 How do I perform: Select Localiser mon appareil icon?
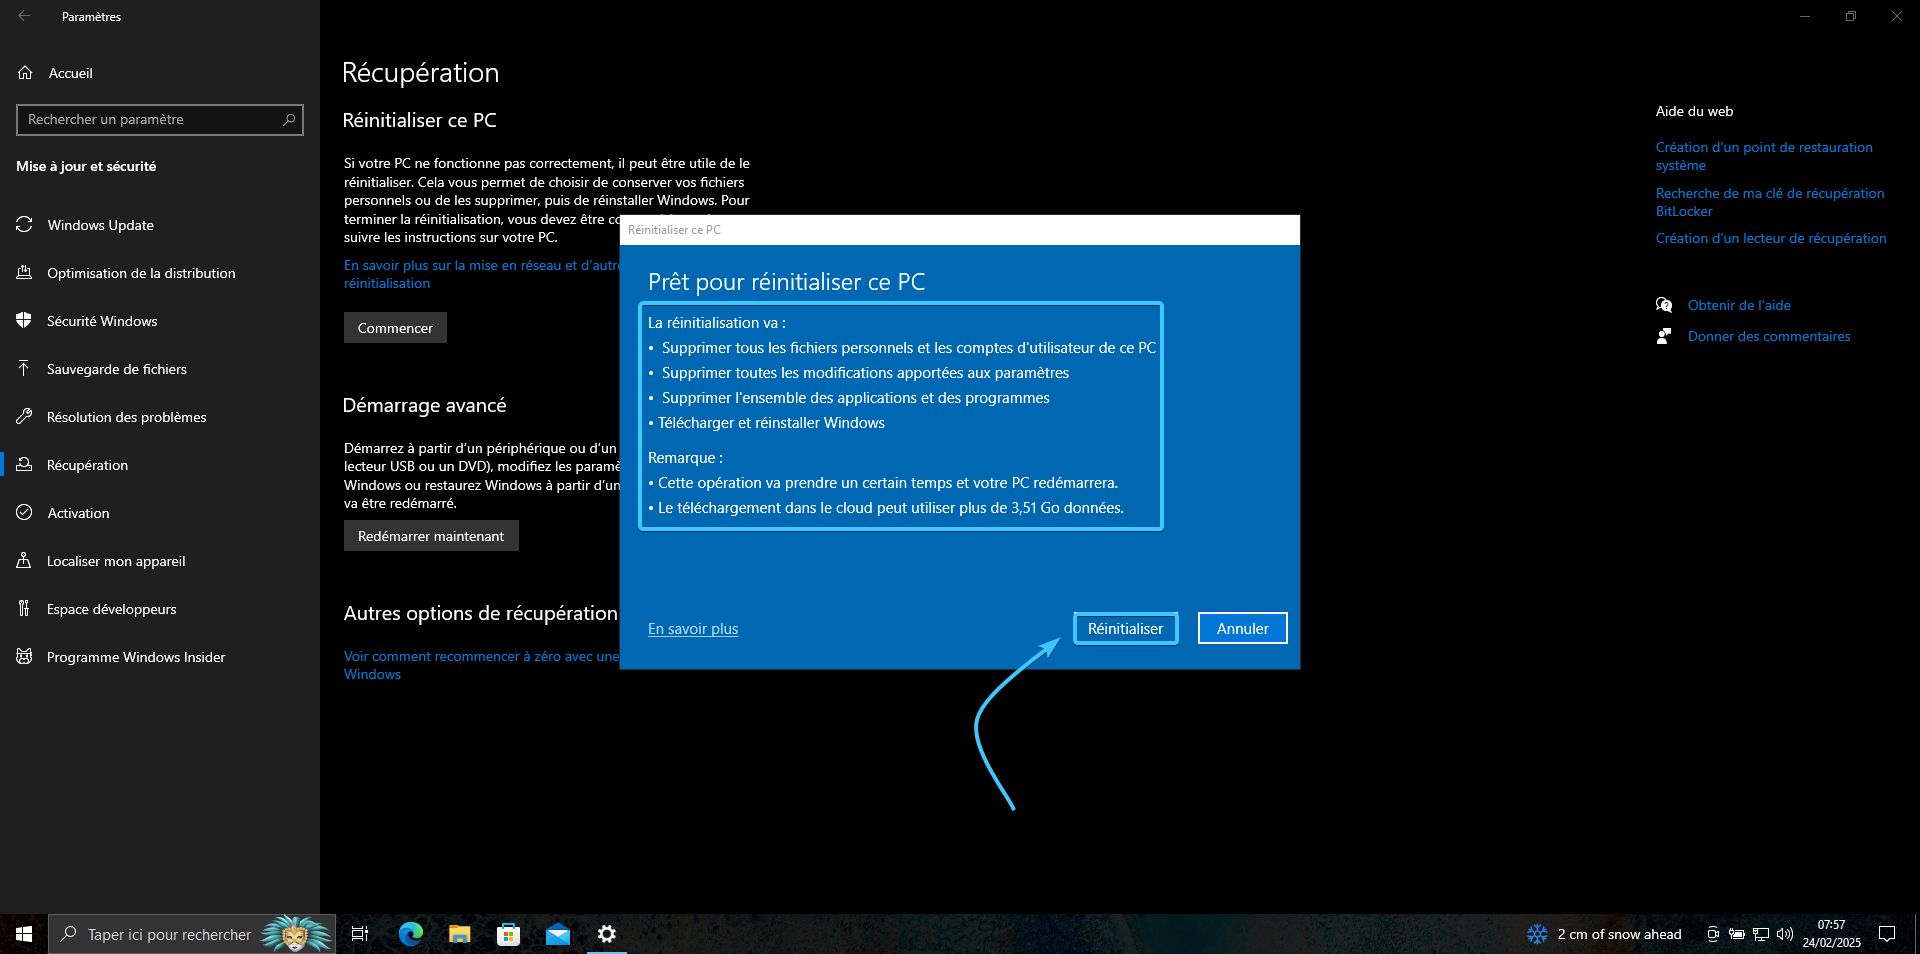tap(24, 561)
